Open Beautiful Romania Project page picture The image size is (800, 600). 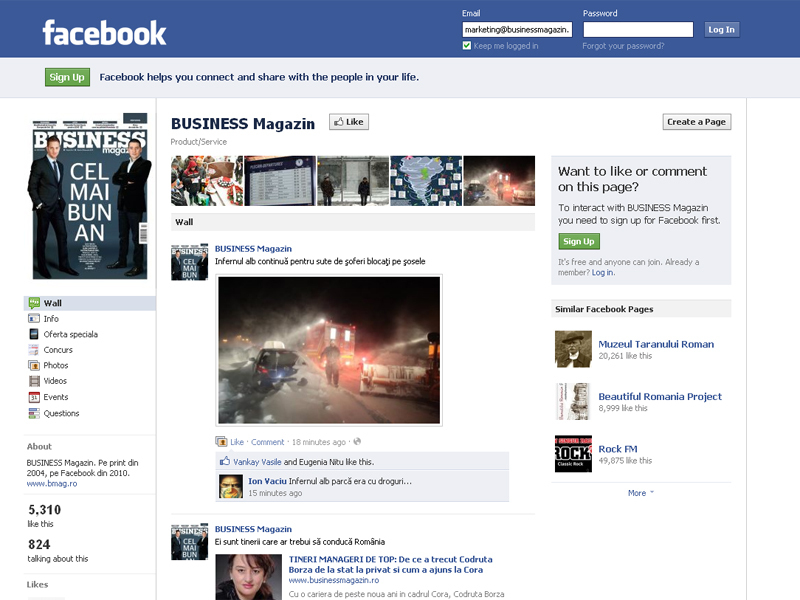click(x=573, y=402)
